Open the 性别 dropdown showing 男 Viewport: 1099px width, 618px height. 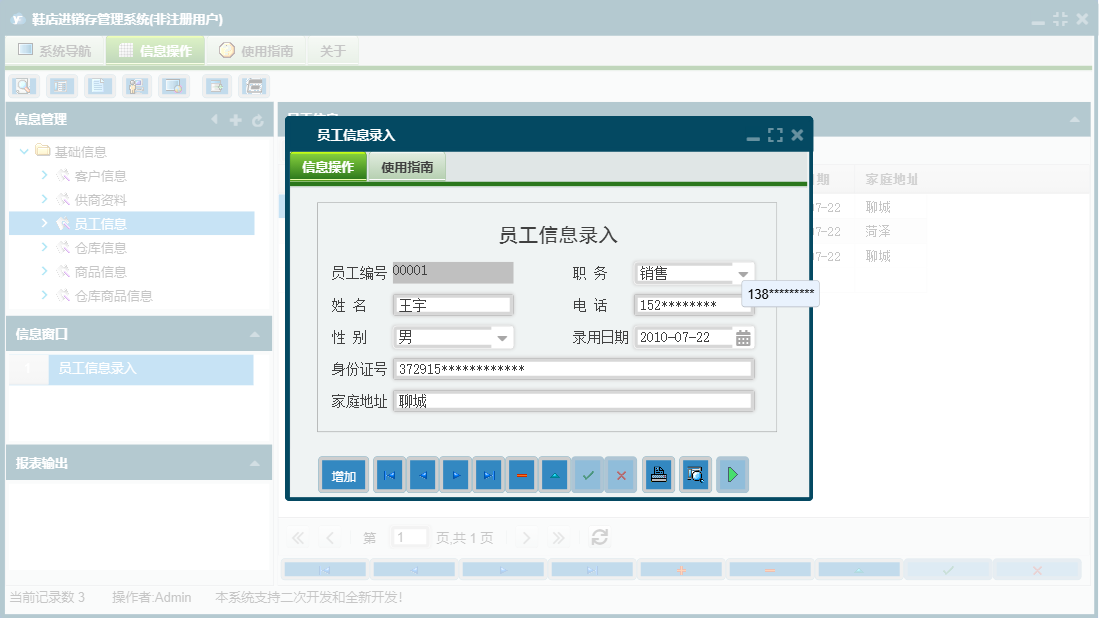tap(502, 337)
